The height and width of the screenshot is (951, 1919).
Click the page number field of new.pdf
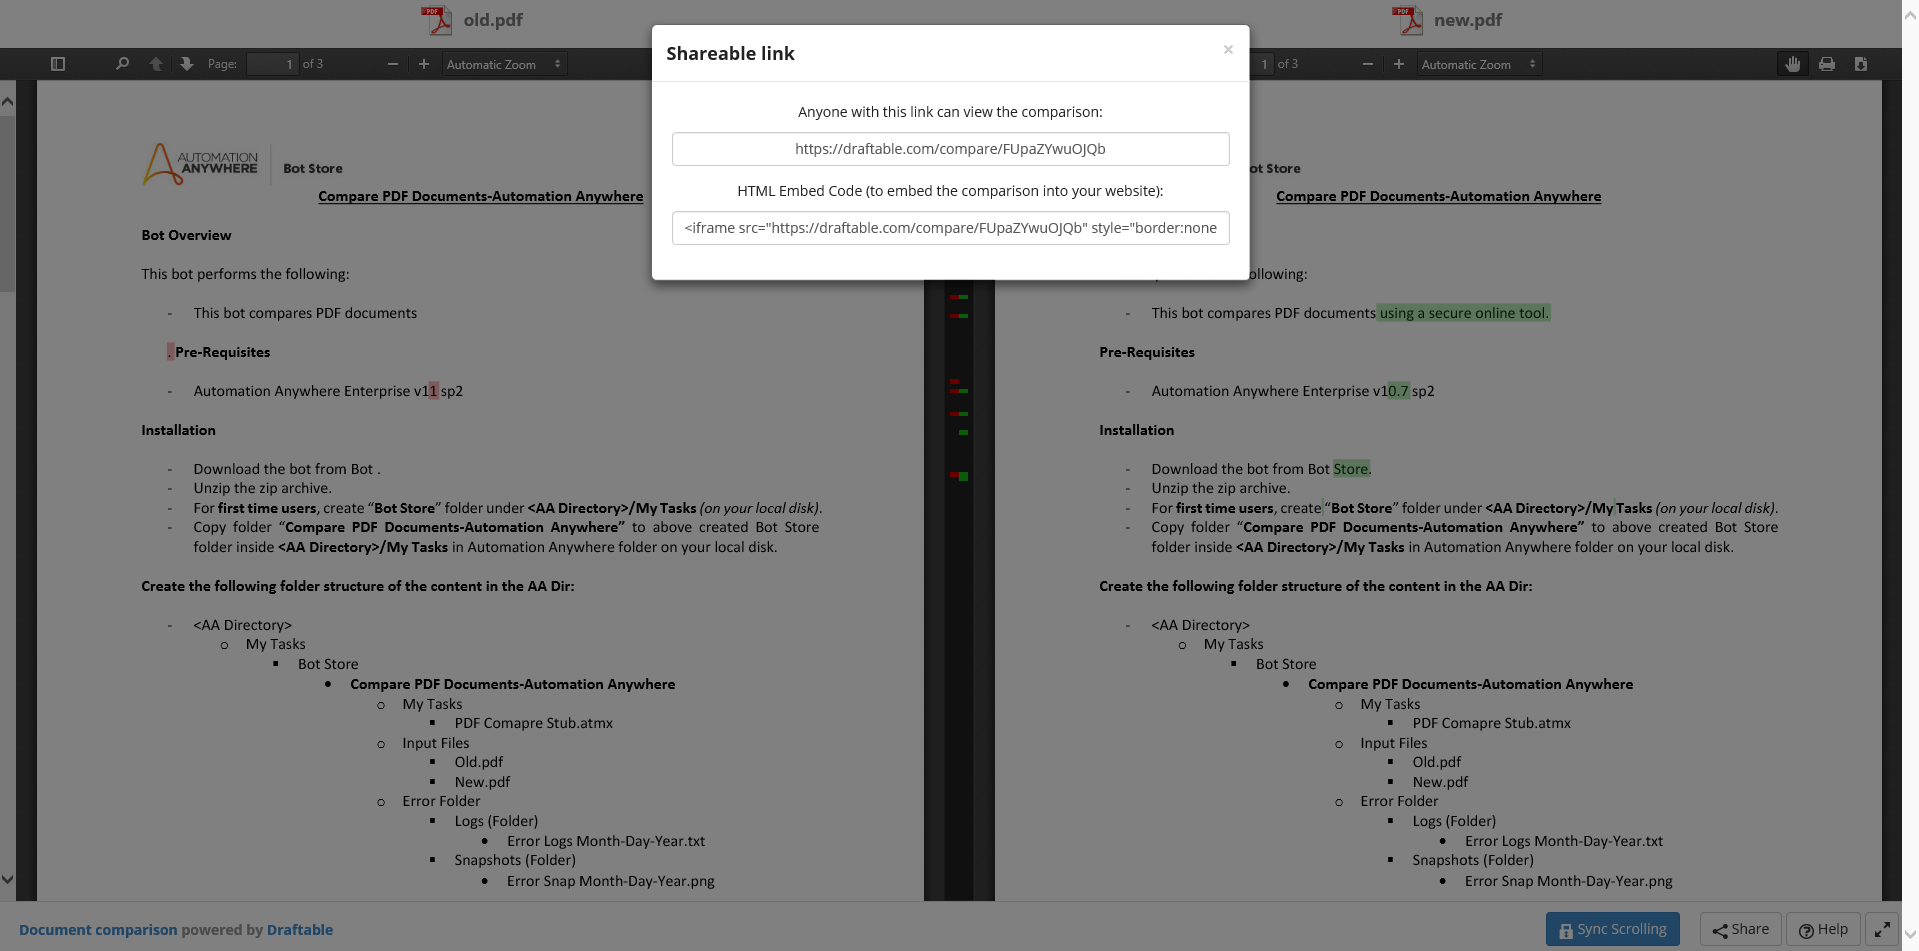(x=1262, y=64)
